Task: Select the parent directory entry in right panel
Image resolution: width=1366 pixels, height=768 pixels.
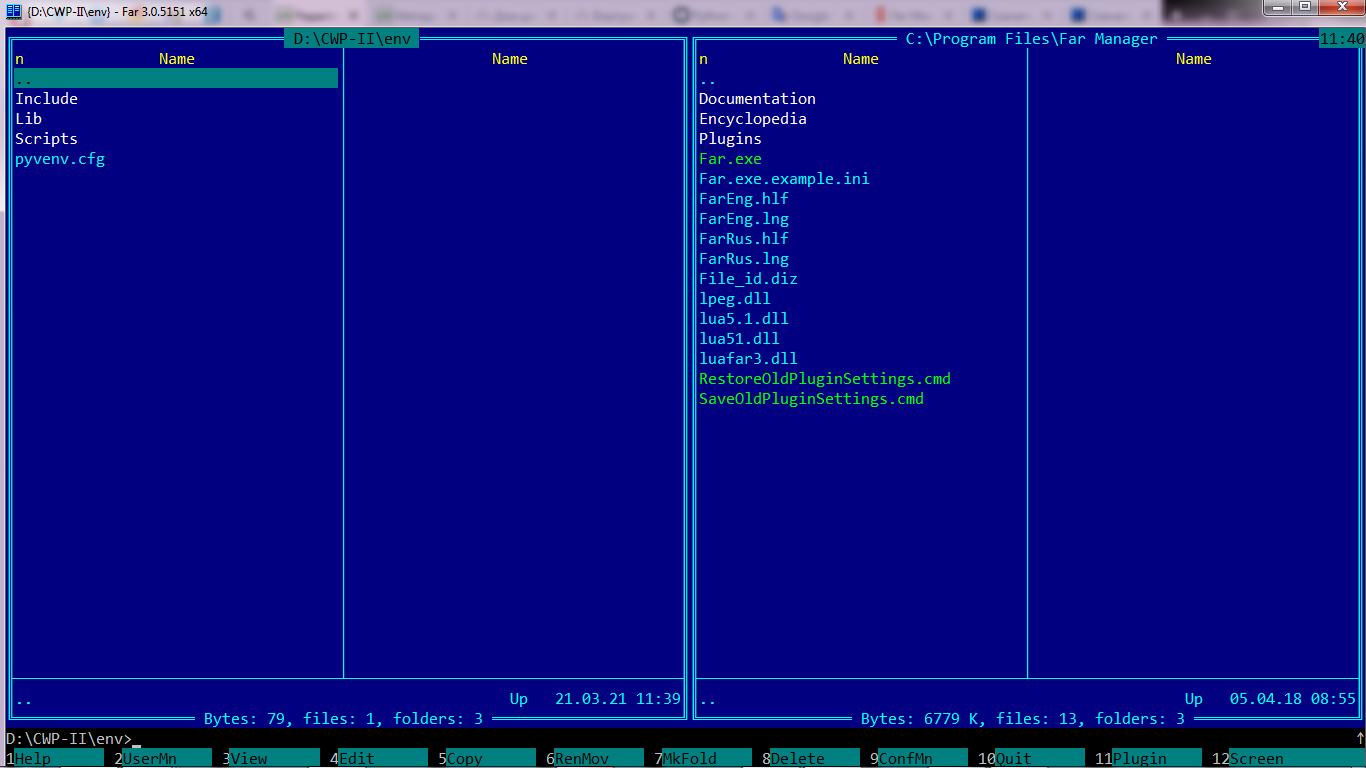Action: 708,79
